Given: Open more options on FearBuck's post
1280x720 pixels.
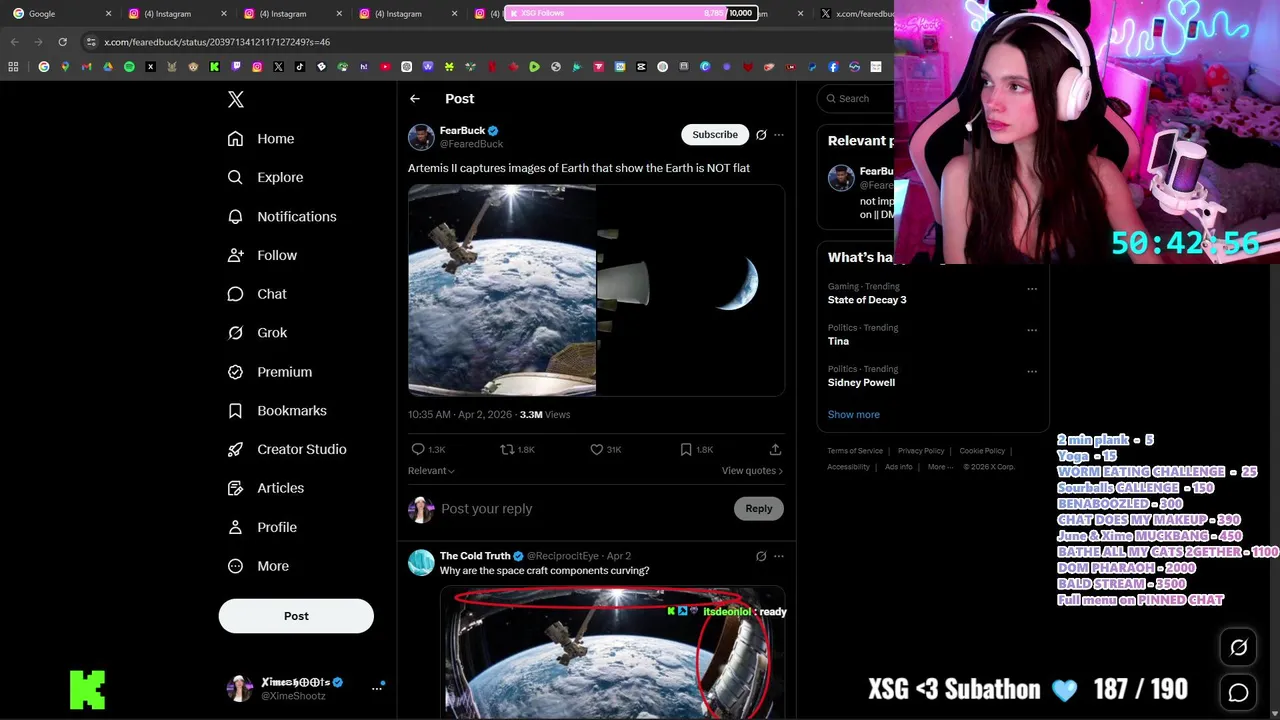Looking at the screenshot, I should coord(779,135).
